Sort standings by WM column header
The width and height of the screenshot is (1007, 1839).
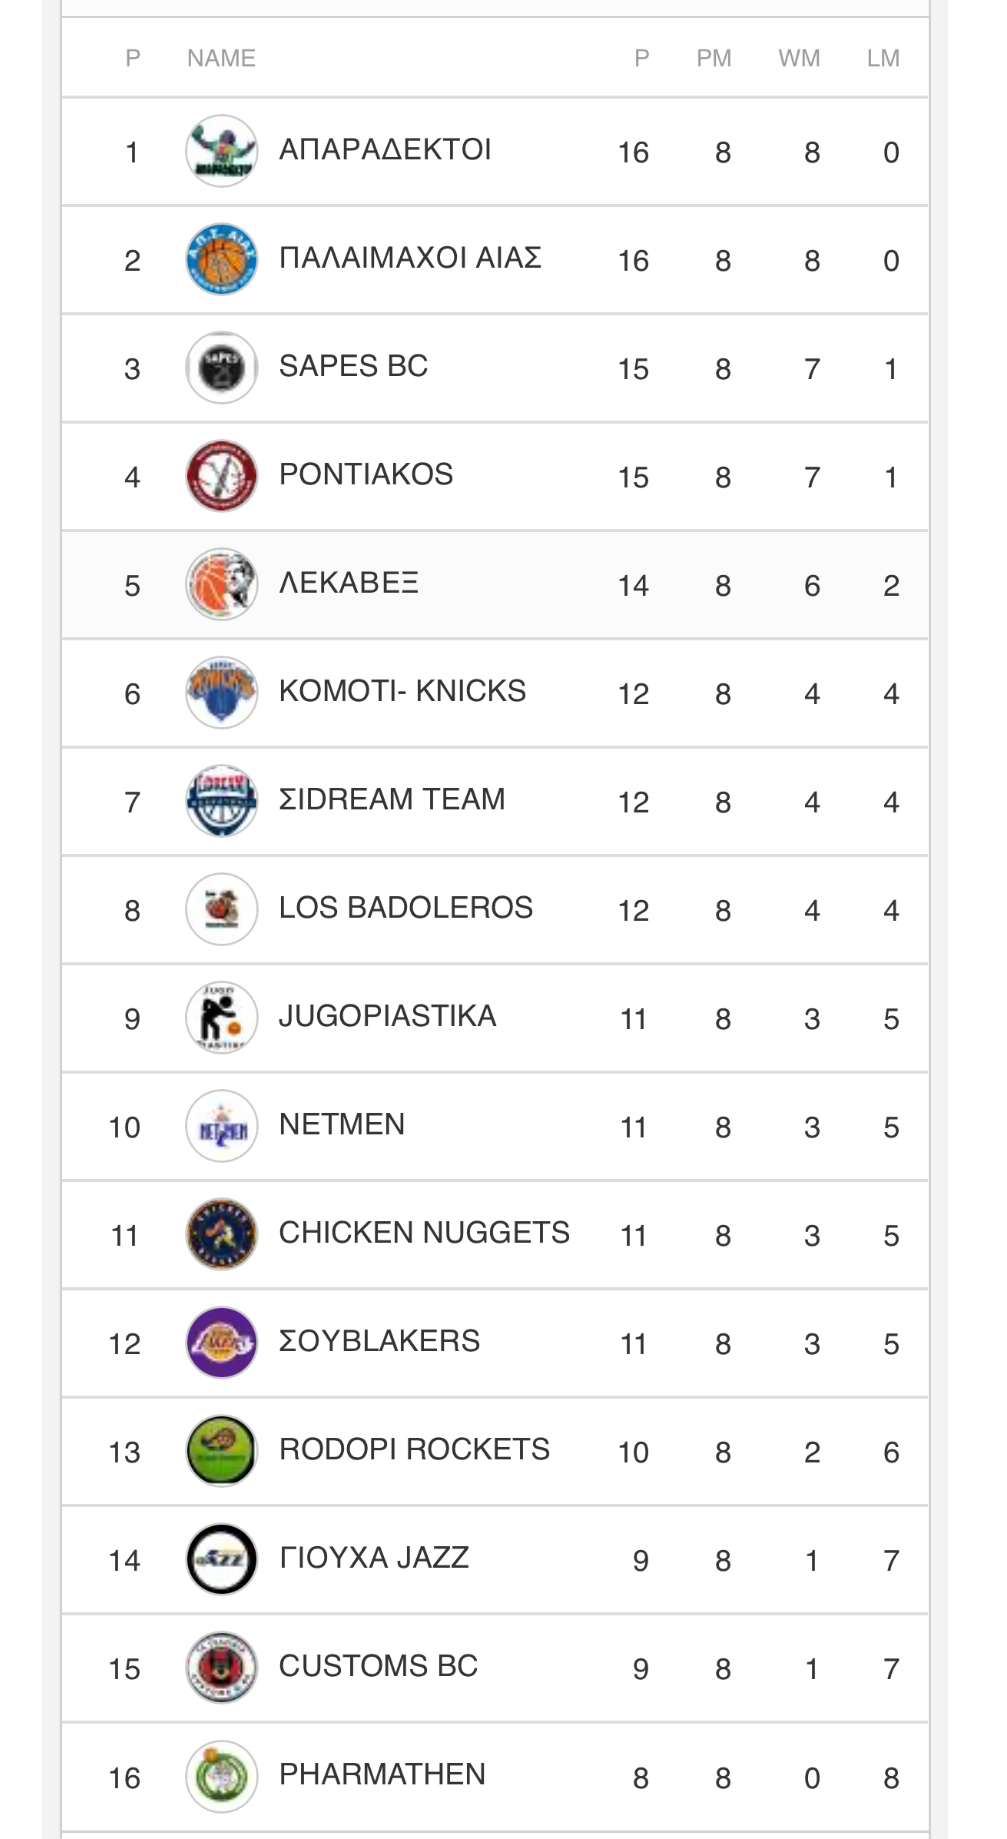click(799, 58)
